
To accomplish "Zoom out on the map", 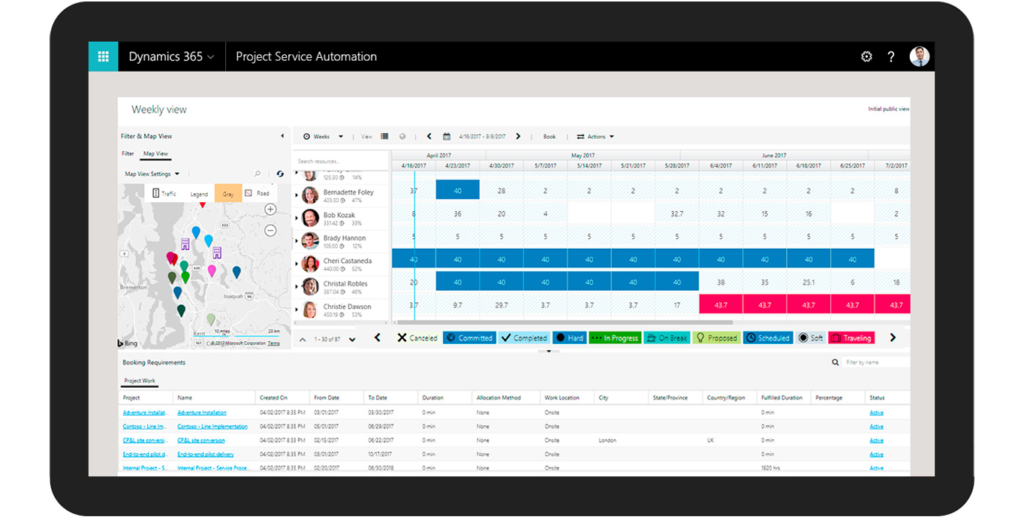I will tap(270, 231).
